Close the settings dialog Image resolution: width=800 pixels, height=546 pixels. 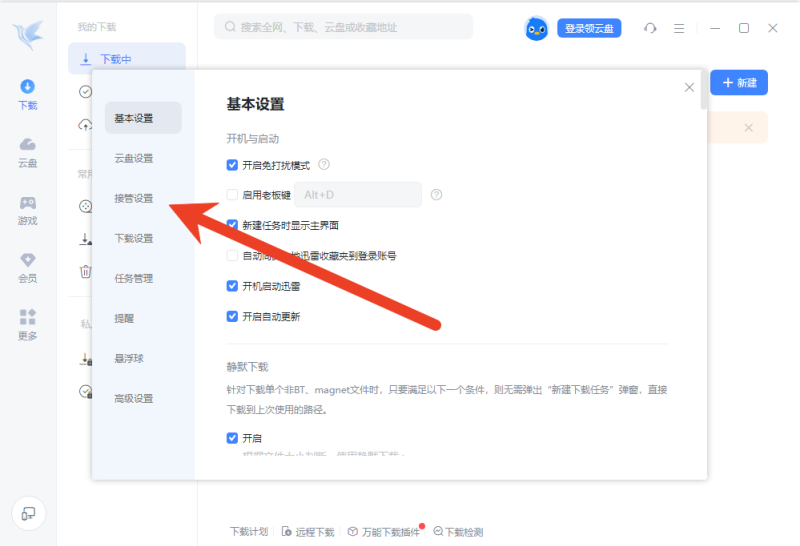[x=689, y=87]
